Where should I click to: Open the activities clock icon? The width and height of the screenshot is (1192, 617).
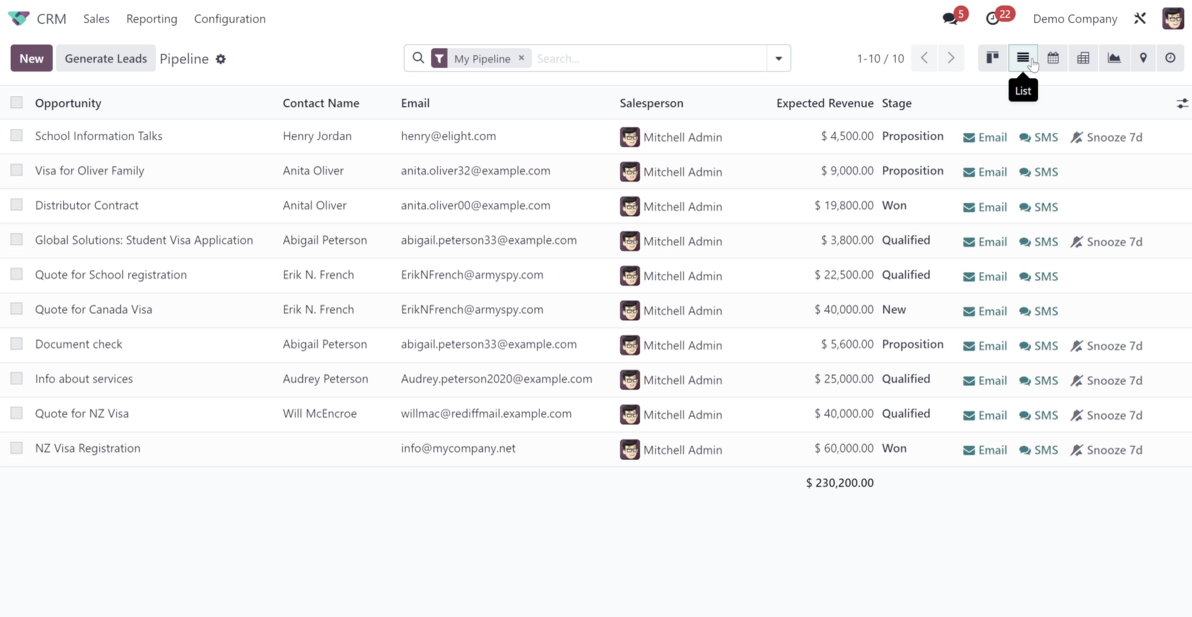tap(993, 19)
